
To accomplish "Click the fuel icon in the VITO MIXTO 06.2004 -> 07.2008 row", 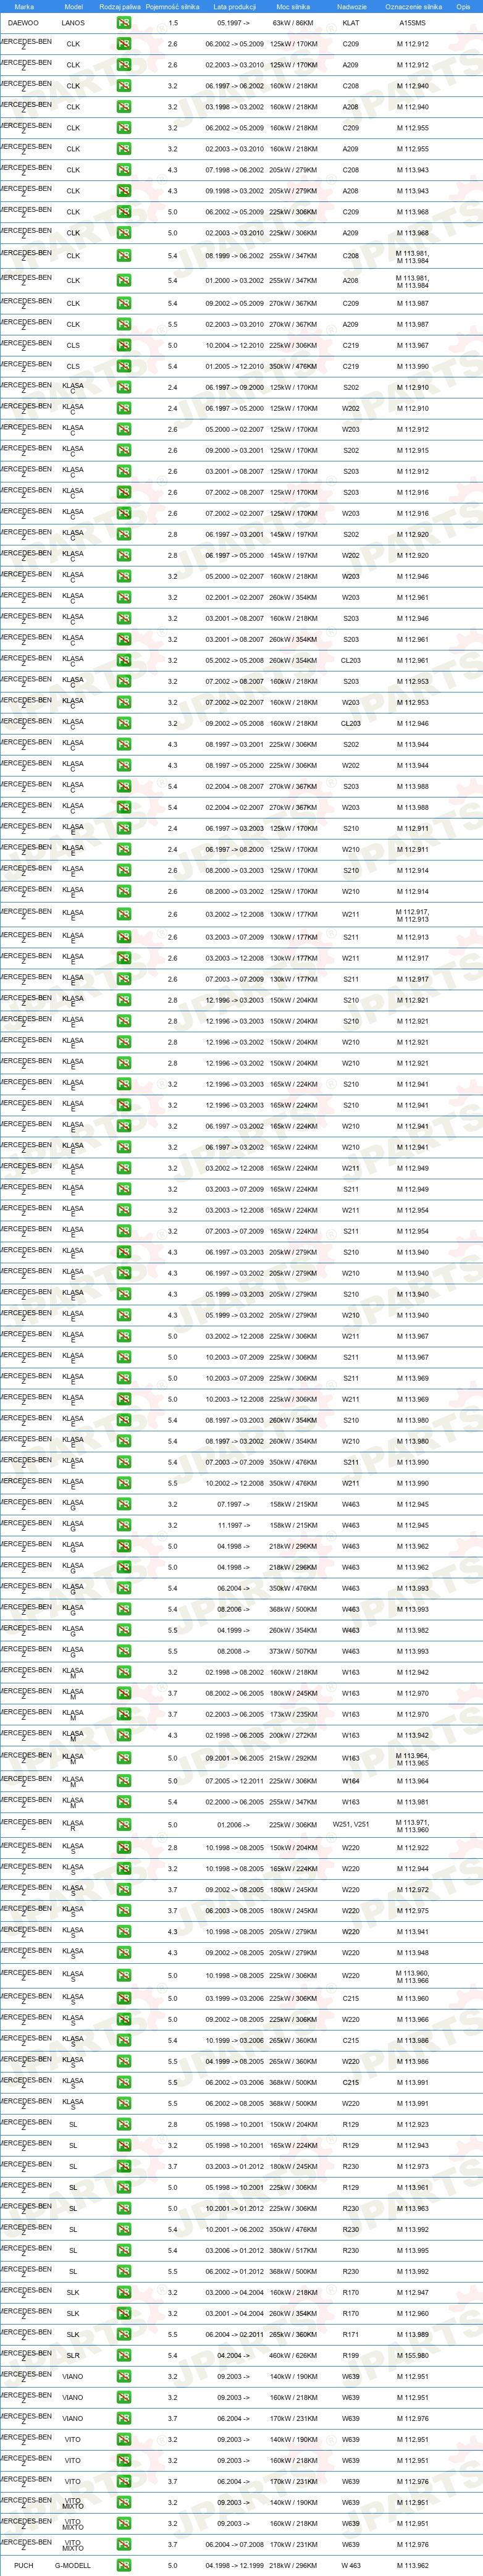I will 123,2544.
